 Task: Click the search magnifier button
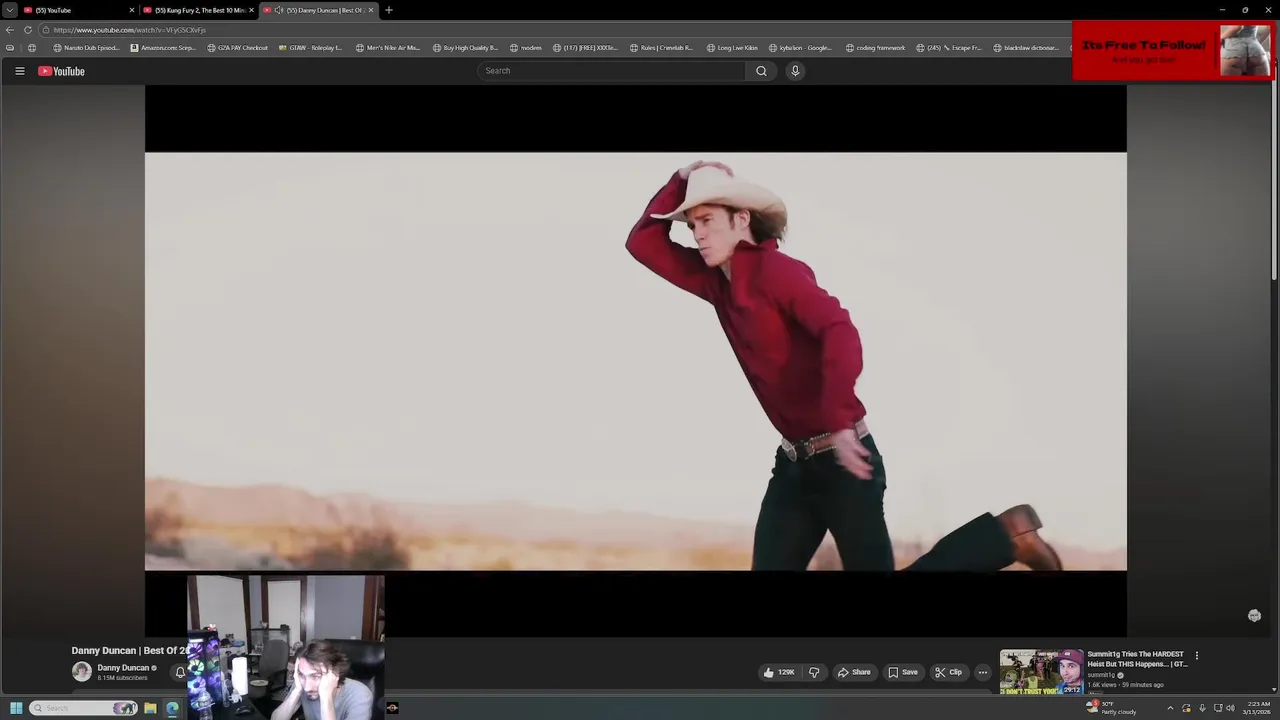(761, 71)
